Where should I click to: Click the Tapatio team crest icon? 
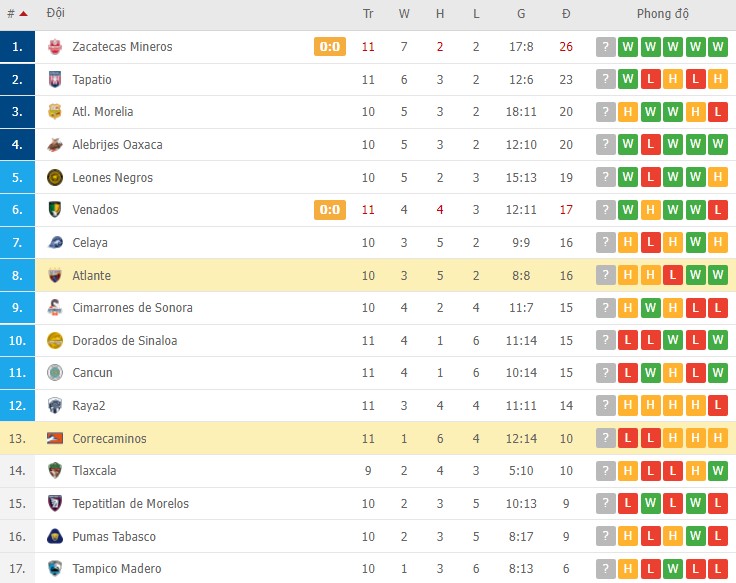click(x=55, y=80)
